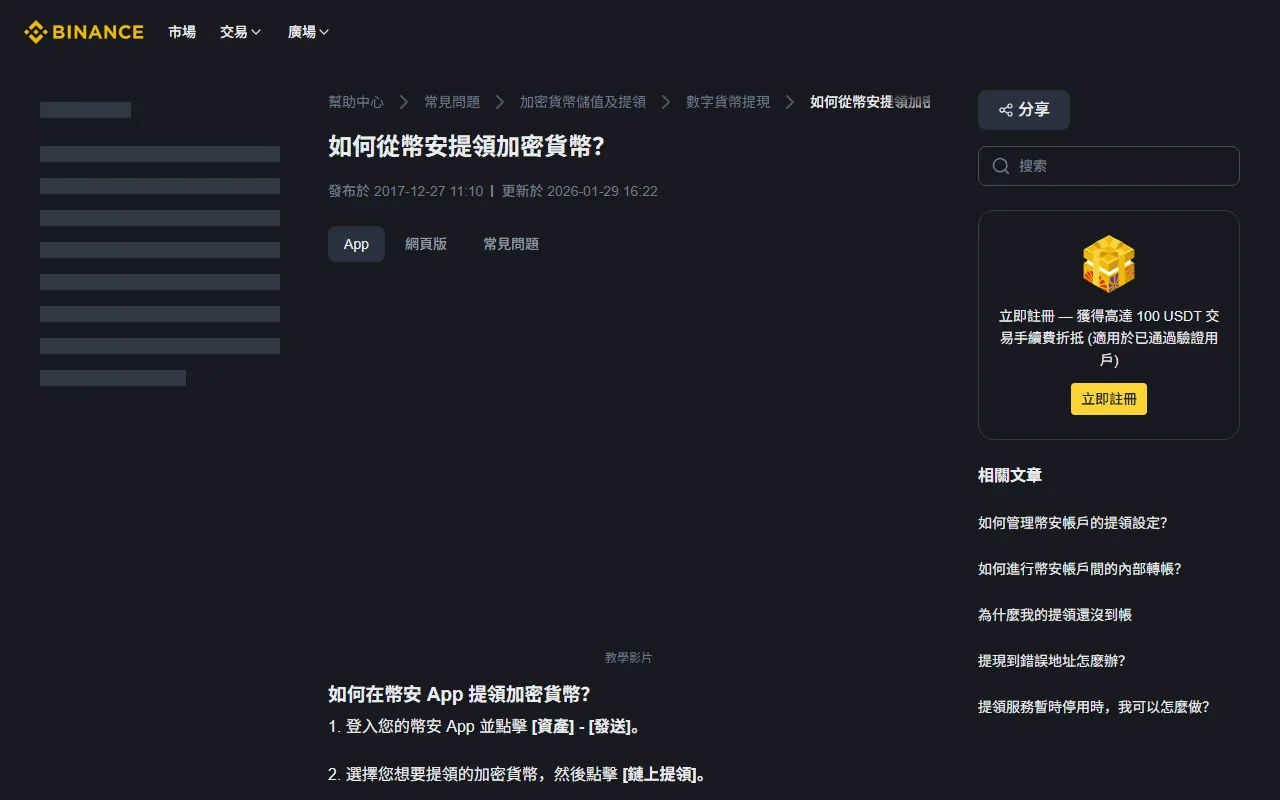Screen dimensions: 1280x800
Task: Expand the 交易 dropdown menu
Action: click(x=241, y=32)
